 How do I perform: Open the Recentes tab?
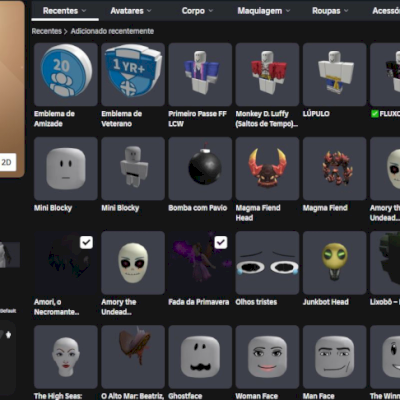pos(65,11)
